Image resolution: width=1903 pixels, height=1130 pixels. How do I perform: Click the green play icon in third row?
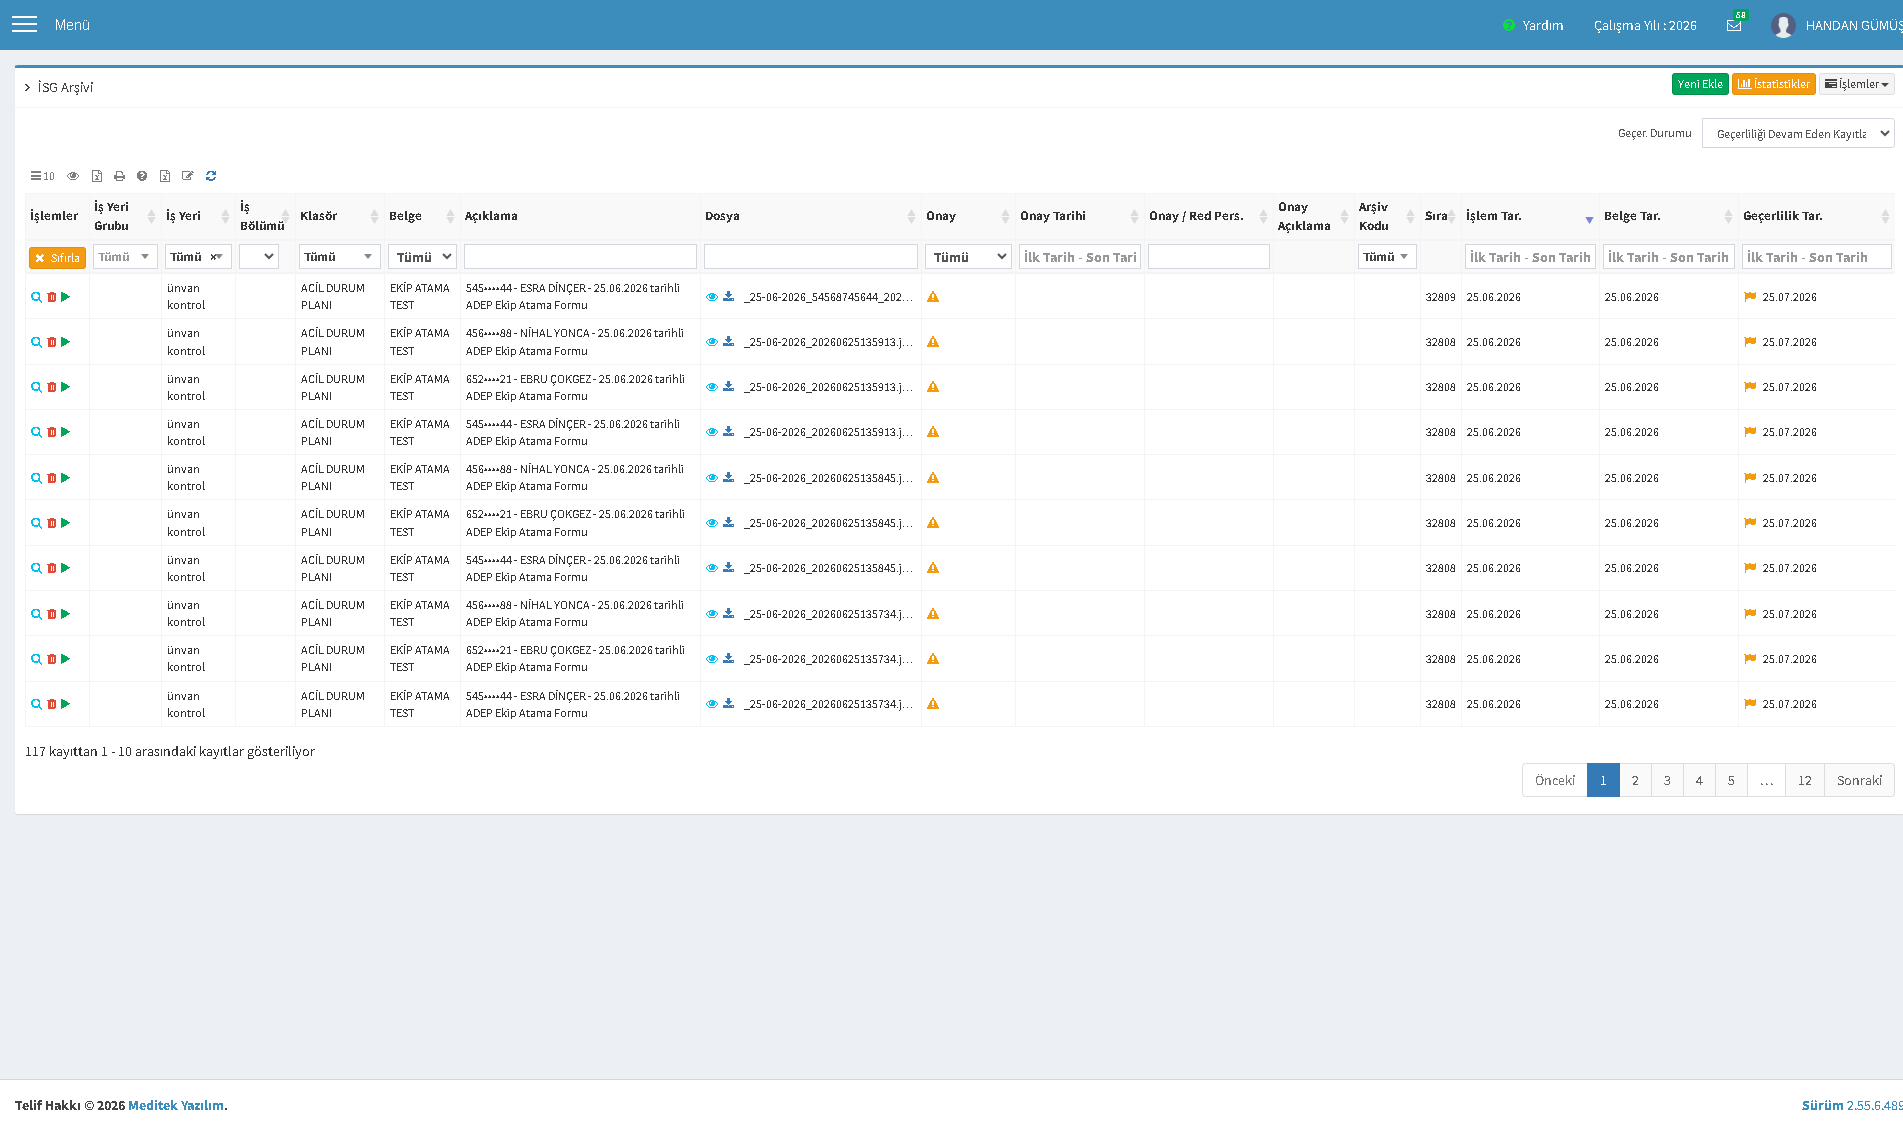66,387
